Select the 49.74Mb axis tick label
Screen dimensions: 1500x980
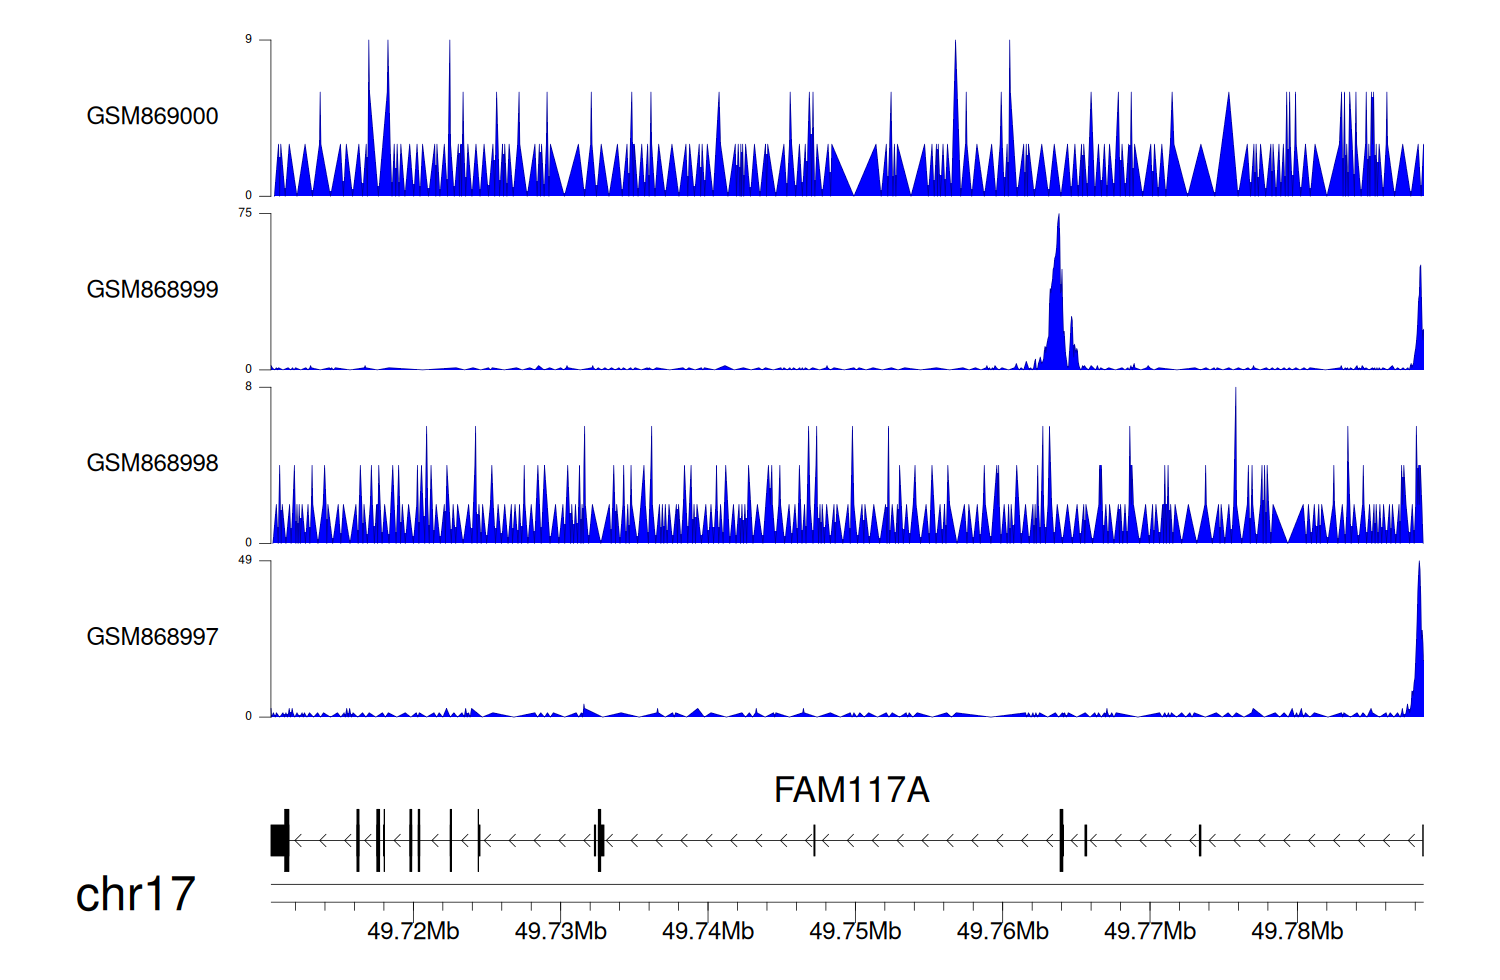[707, 931]
